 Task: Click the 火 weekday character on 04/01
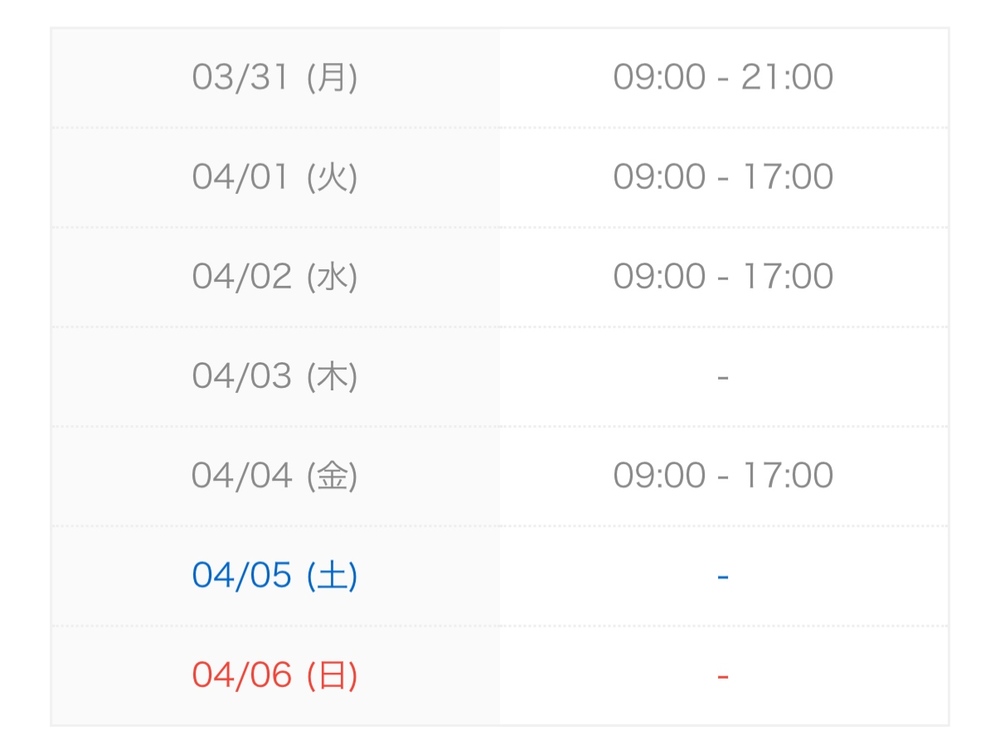pyautogui.click(x=332, y=177)
